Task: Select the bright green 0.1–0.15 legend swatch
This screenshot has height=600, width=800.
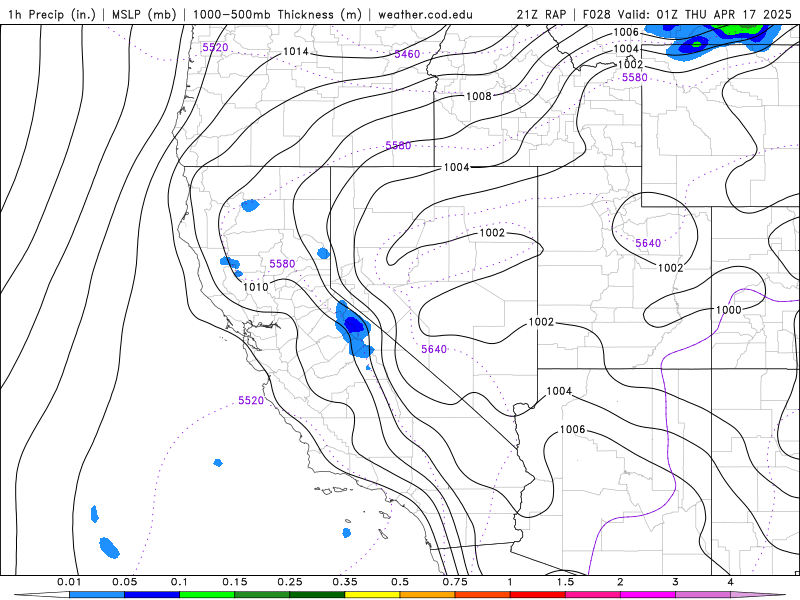Action: [x=207, y=595]
